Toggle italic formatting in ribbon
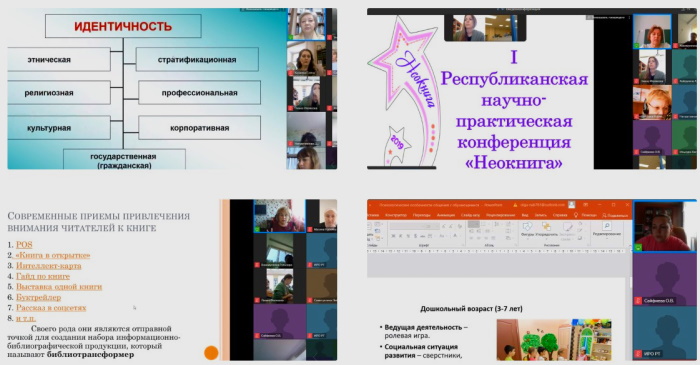The image size is (700, 365). (x=400, y=236)
